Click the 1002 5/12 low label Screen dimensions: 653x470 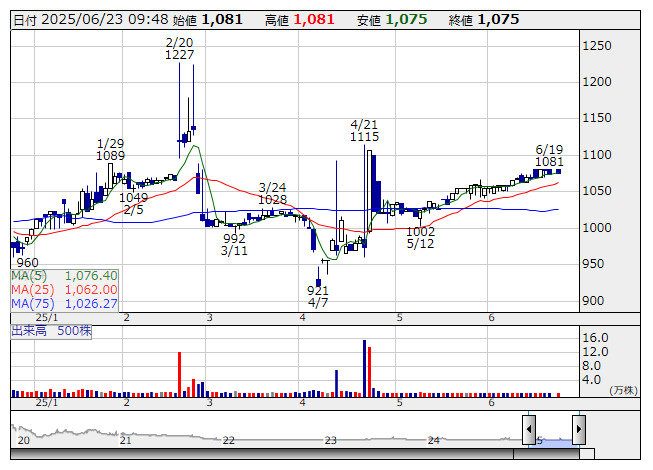pos(420,237)
